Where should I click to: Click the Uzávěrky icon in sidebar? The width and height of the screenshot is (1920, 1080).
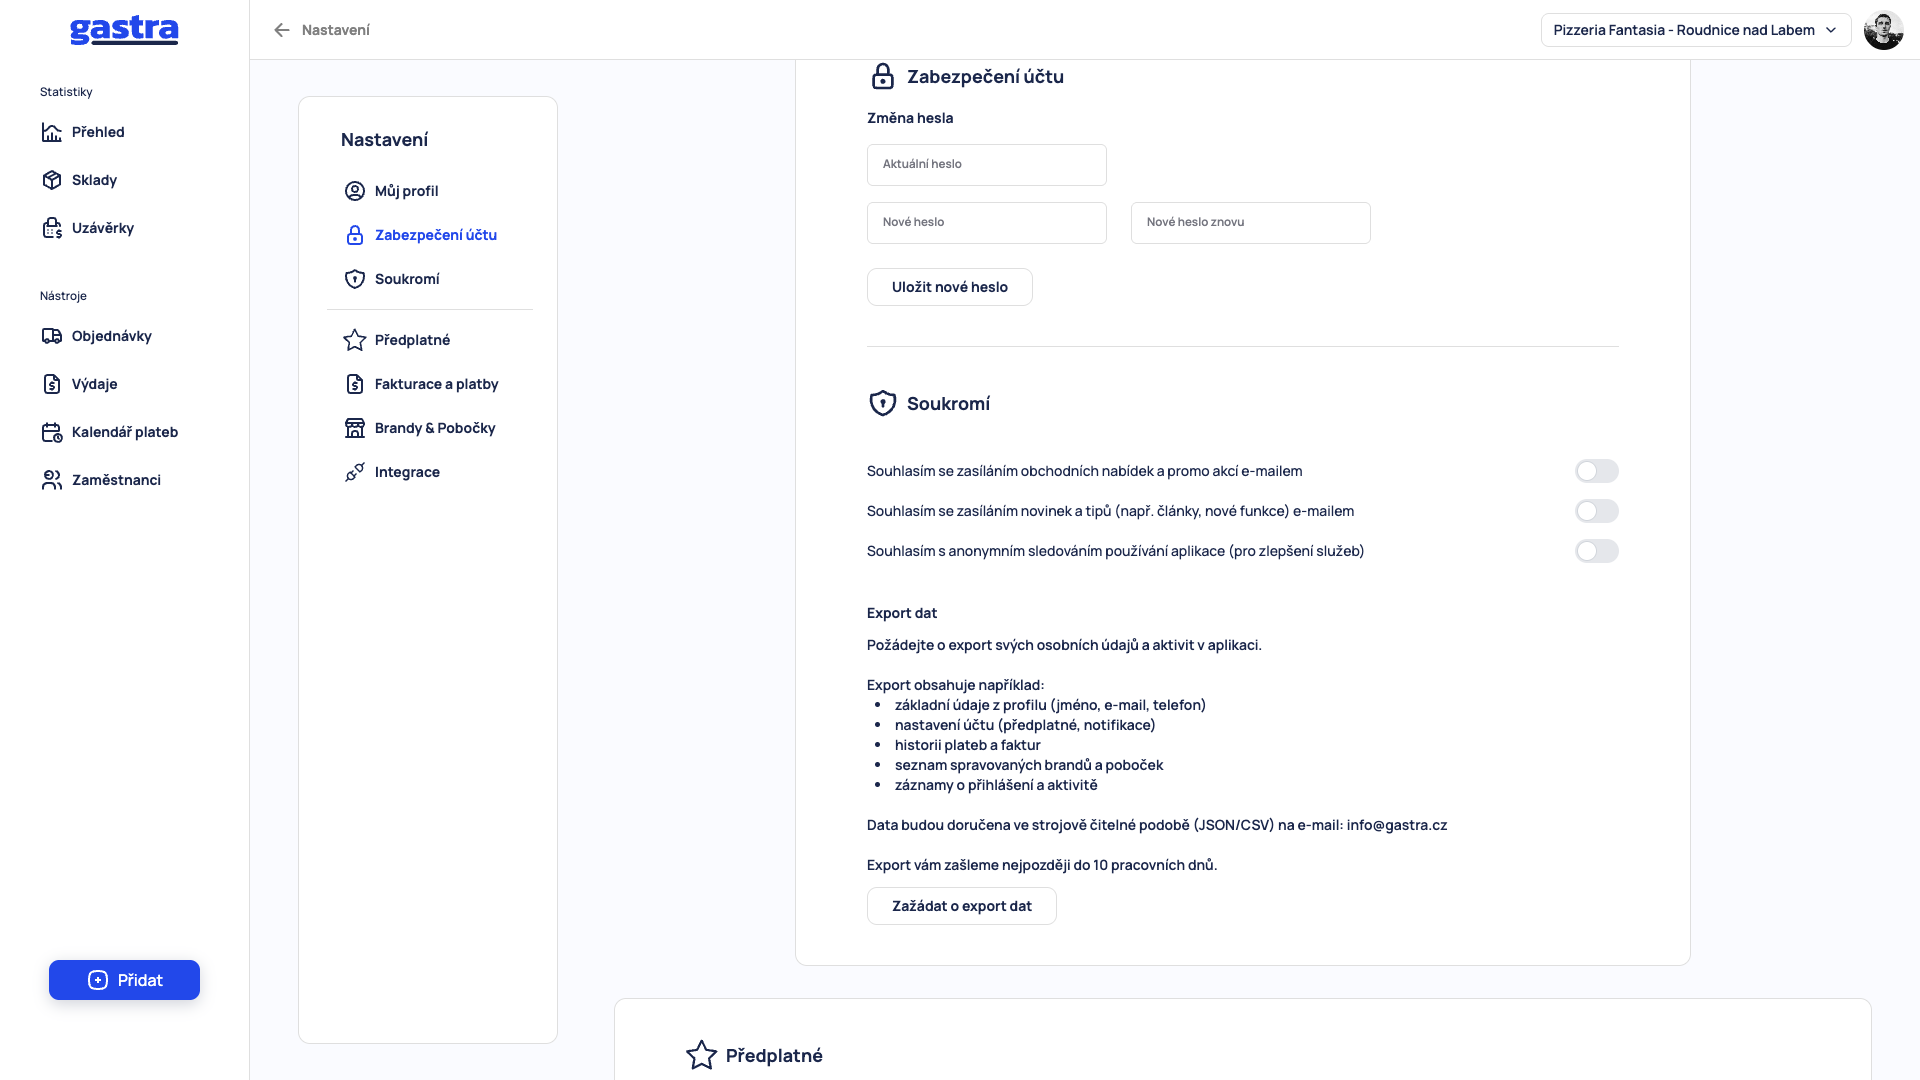52,228
